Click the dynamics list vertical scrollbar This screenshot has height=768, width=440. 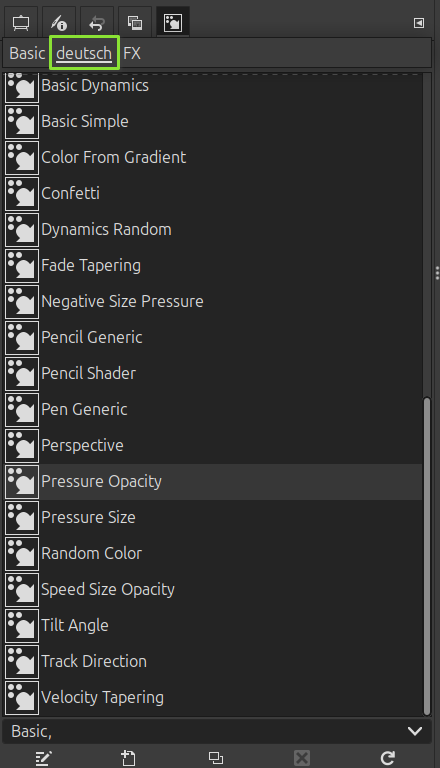tap(427, 556)
